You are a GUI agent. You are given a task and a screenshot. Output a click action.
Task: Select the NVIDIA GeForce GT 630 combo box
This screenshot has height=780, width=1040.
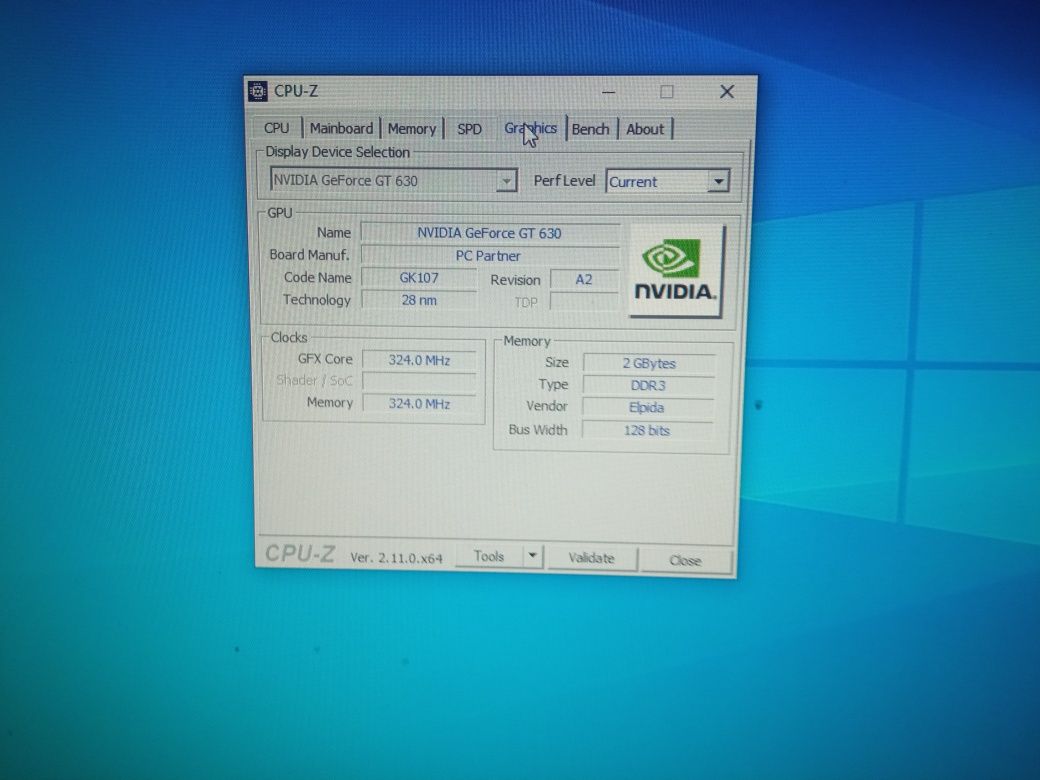click(x=393, y=180)
